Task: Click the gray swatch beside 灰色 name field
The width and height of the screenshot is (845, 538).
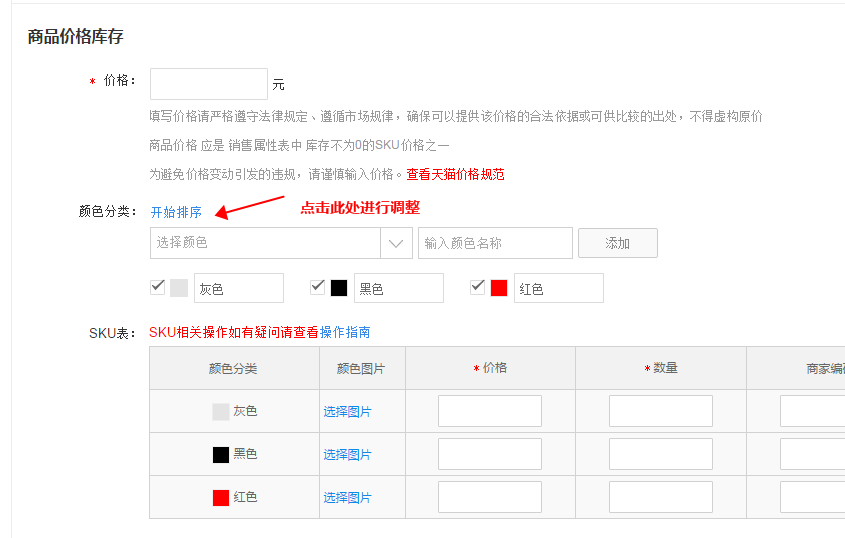Action: 179,288
